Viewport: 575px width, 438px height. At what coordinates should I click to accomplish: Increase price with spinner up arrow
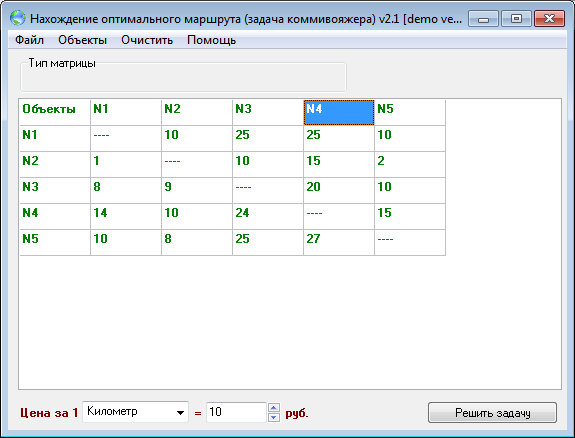pos(274,408)
